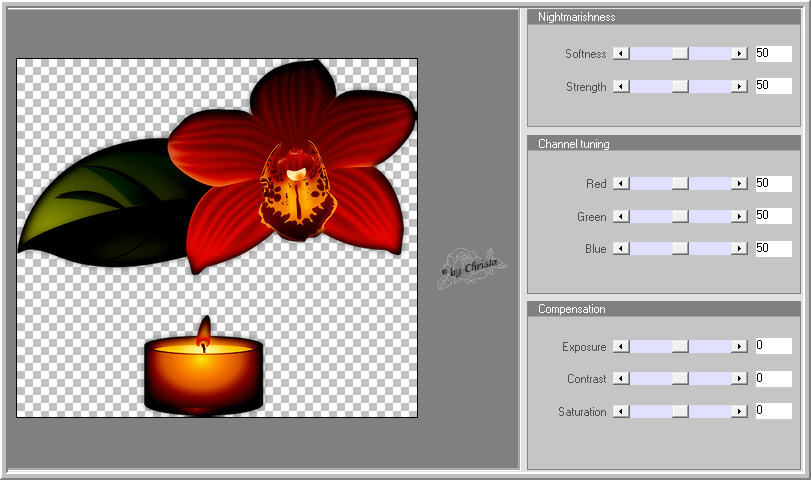Click the Exposure value field

pos(773,346)
